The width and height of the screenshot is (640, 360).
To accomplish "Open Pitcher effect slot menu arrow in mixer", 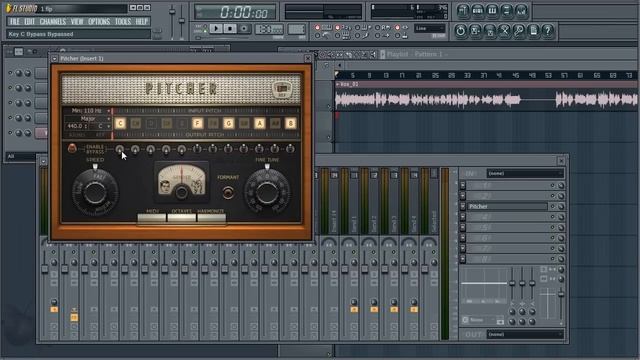I will 463,207.
